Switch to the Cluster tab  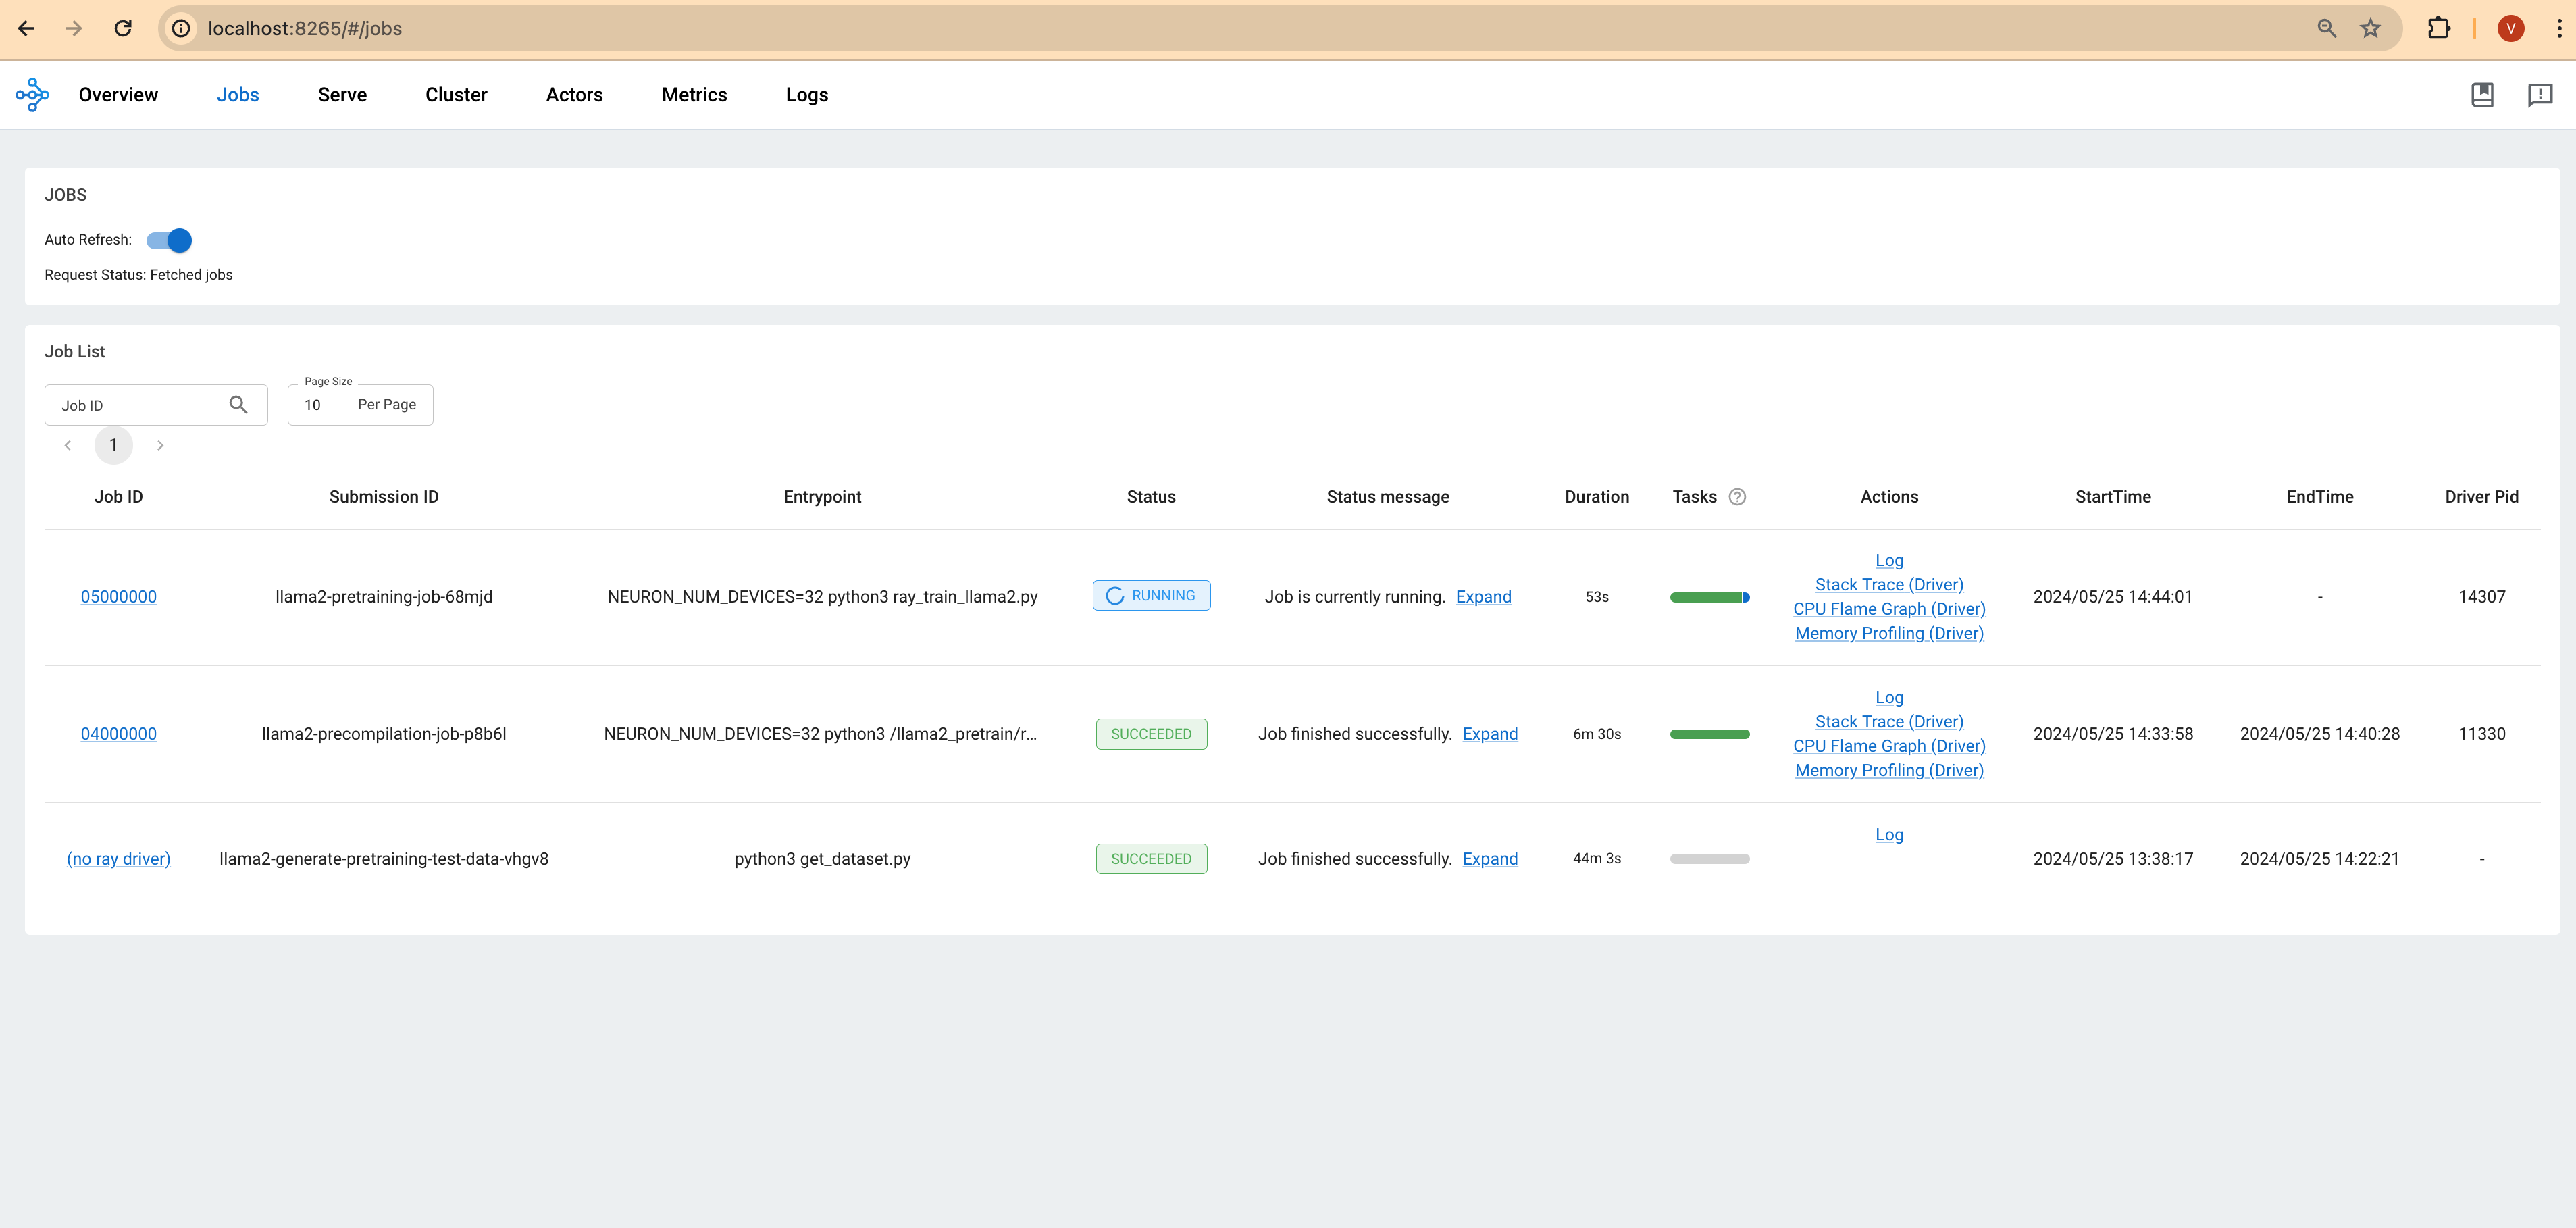(456, 95)
